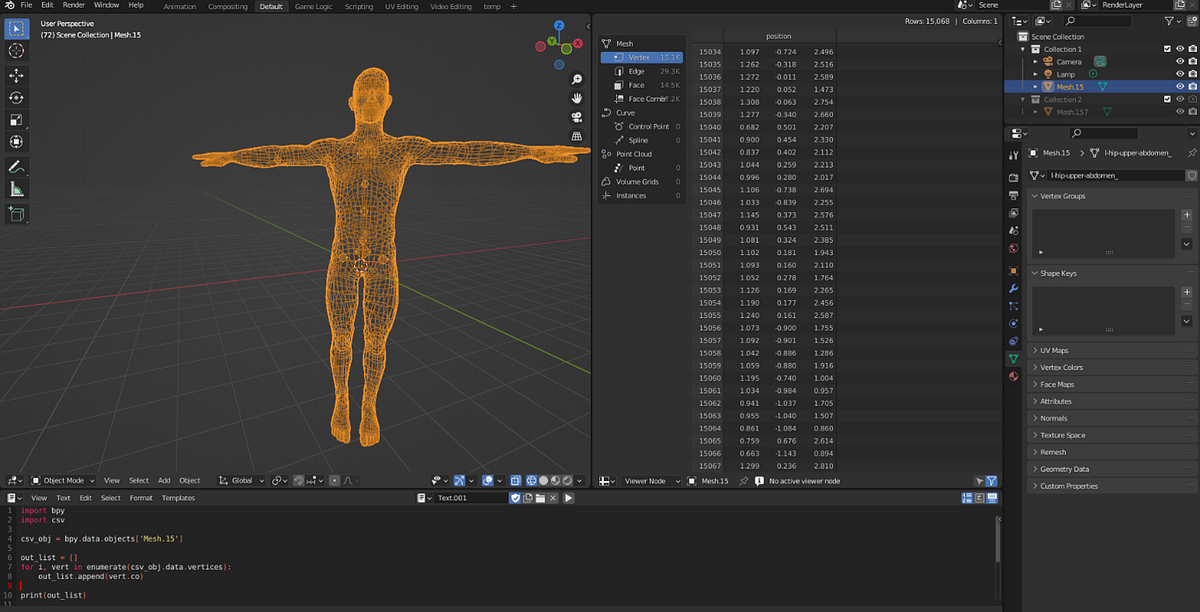The width and height of the screenshot is (1200, 612).
Task: Open Modifier properties with the wrench icon
Action: (x=1013, y=288)
